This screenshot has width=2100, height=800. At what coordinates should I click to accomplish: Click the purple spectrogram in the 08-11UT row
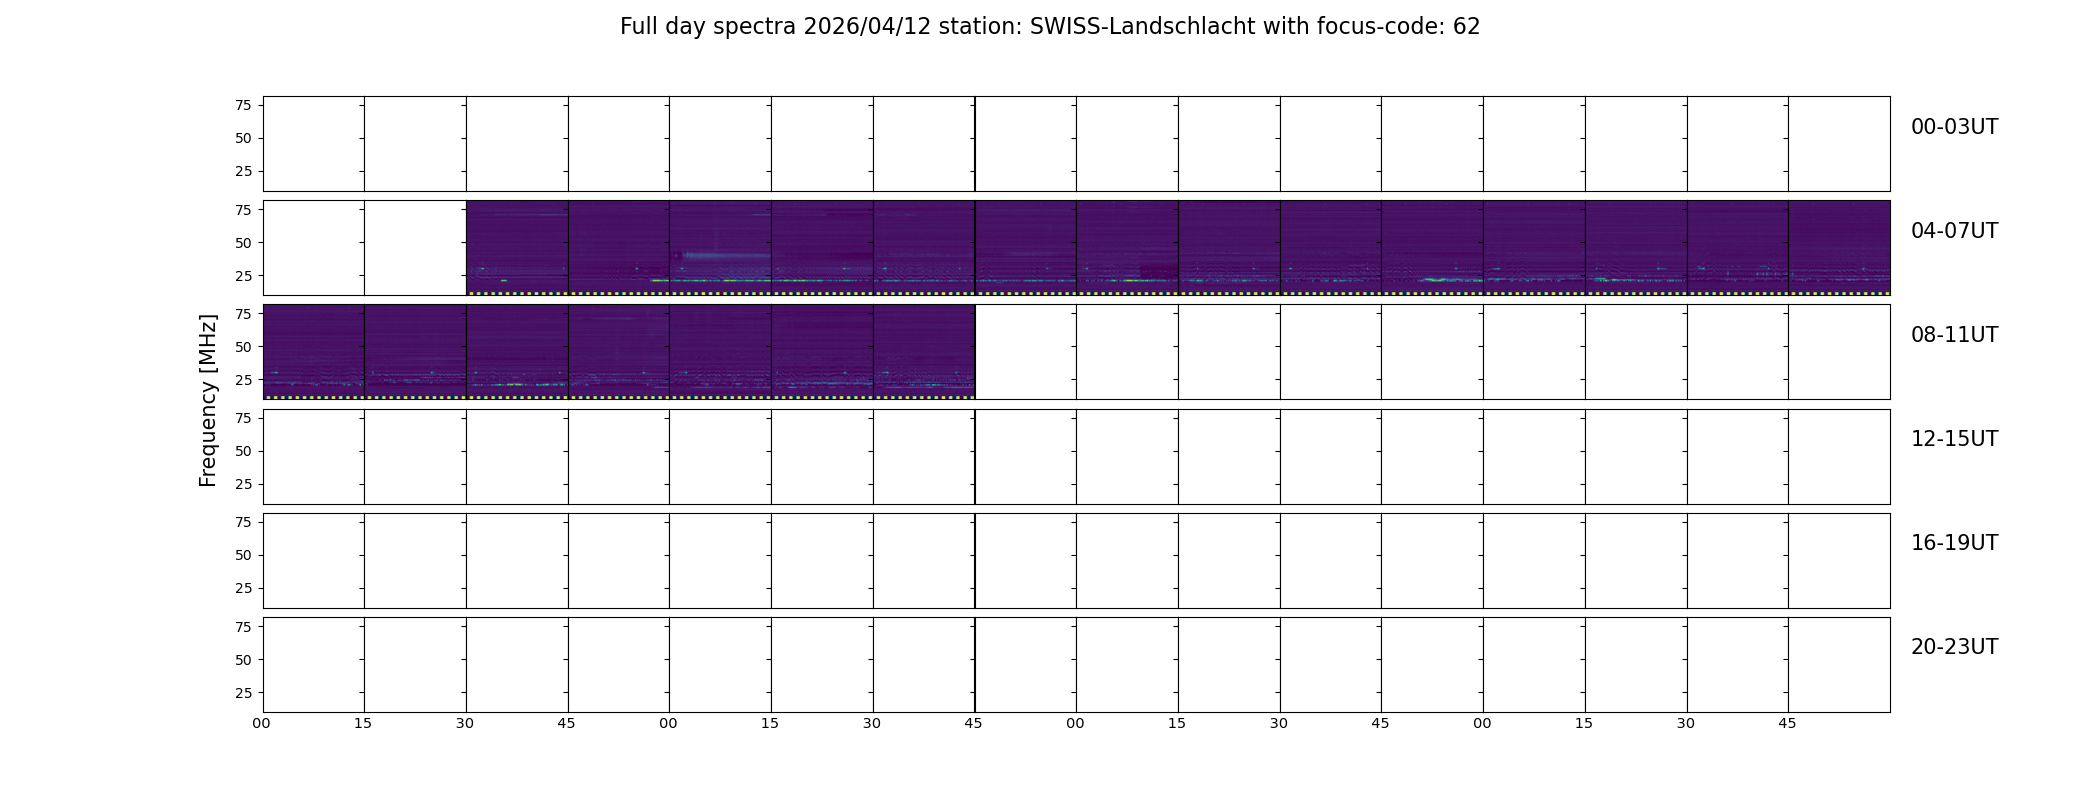coord(619,351)
